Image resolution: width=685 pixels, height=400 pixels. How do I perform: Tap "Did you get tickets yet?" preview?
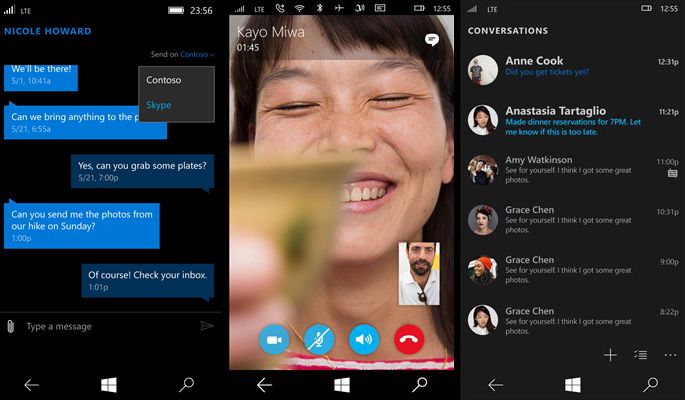pos(547,72)
